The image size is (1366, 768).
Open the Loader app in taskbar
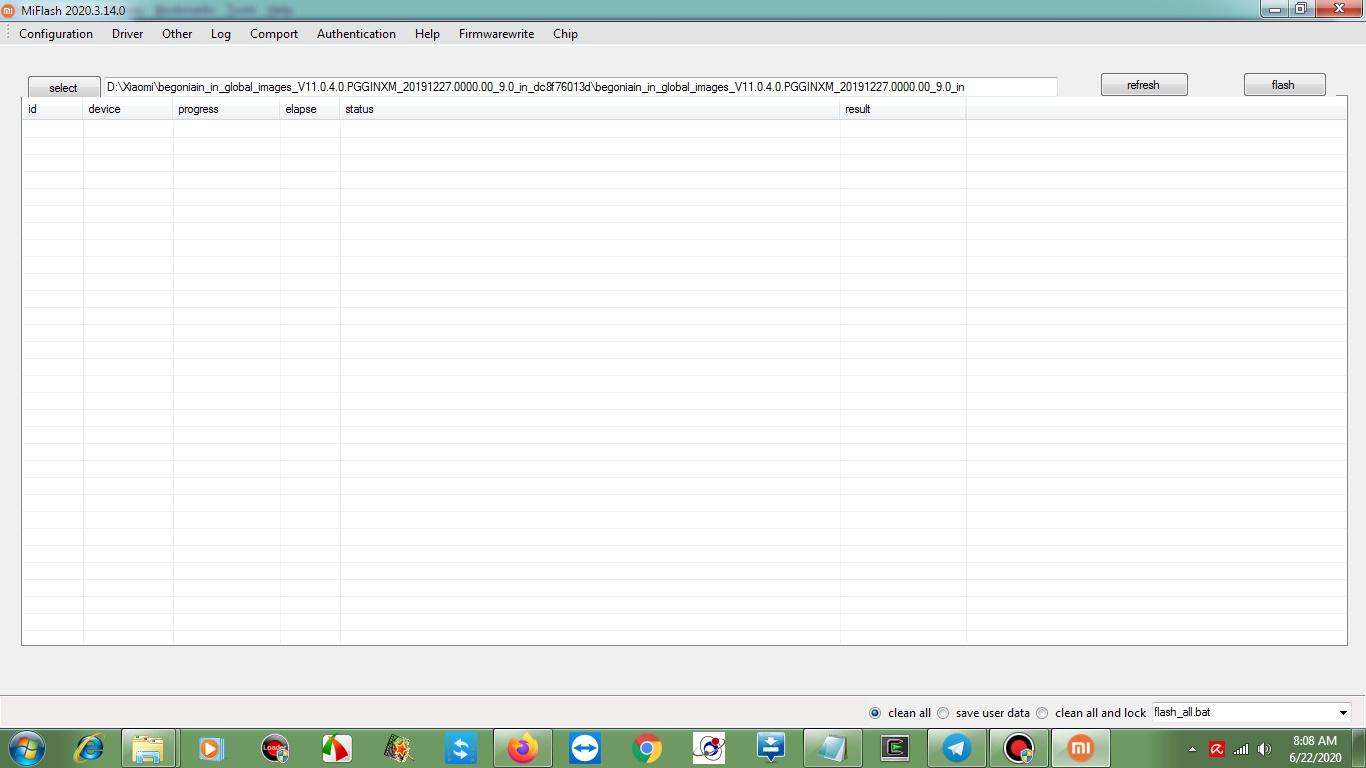[x=275, y=748]
